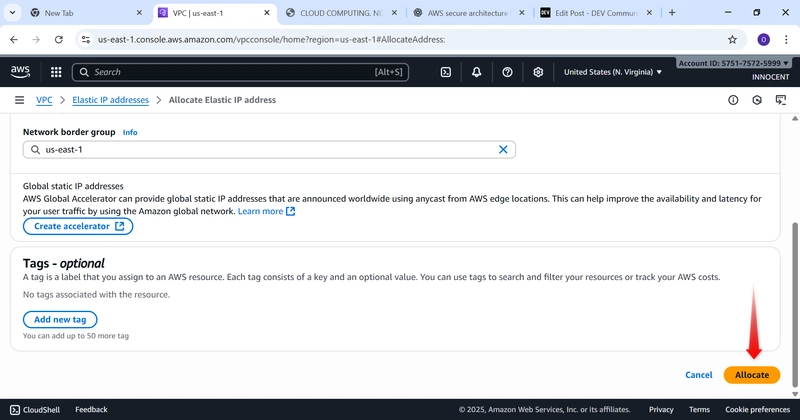Screen dimensions: 800x420
Task: Close the Edit Post DEV Community tab
Action: click(649, 13)
